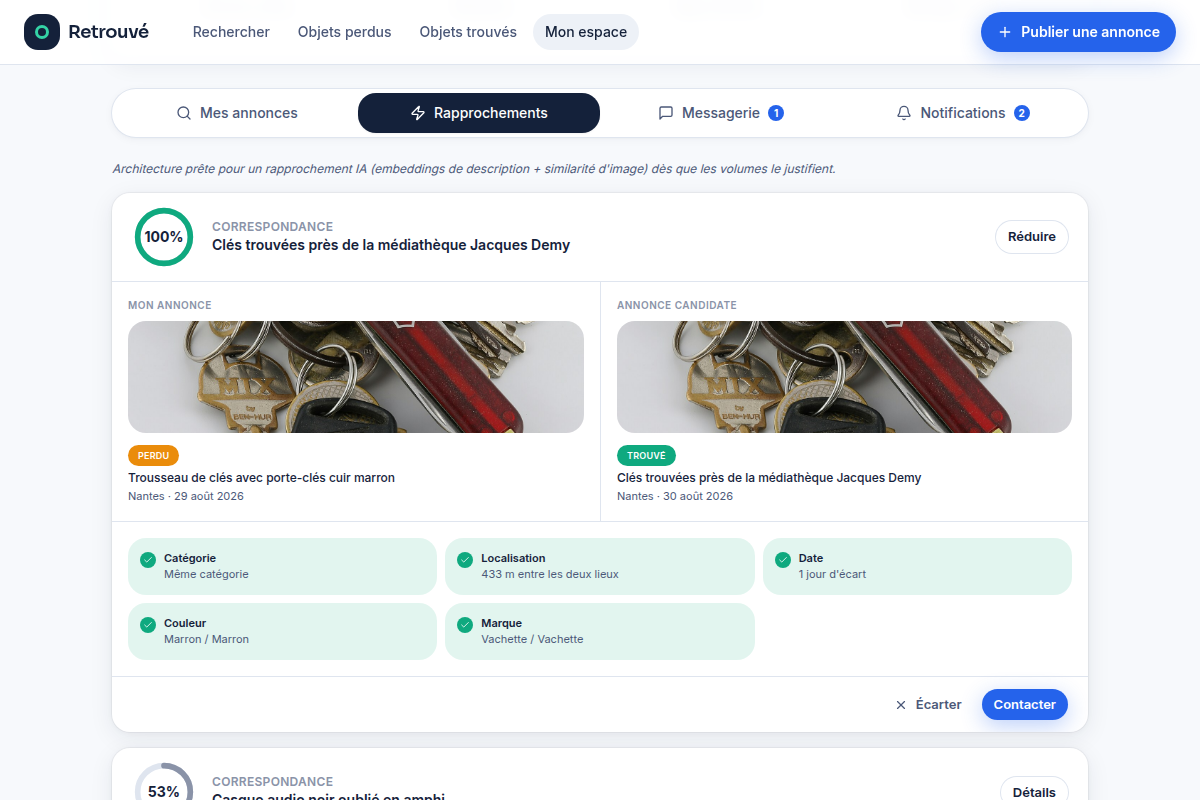The width and height of the screenshot is (1200, 800).
Task: Open the Annonce candidate keys photo
Action: coord(844,377)
